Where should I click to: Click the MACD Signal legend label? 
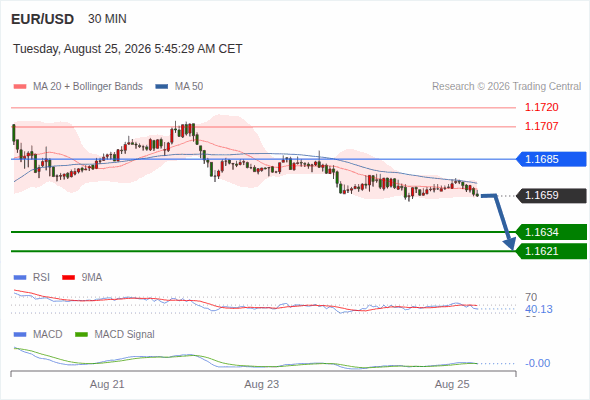pyautogui.click(x=125, y=334)
